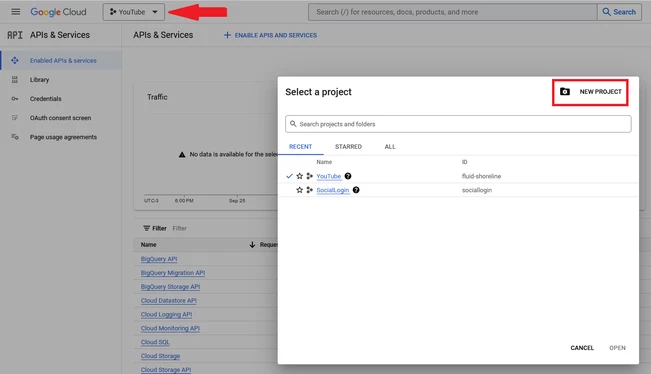This screenshot has height=374, width=651.
Task: Open Cloud Storage link
Action: pos(160,356)
